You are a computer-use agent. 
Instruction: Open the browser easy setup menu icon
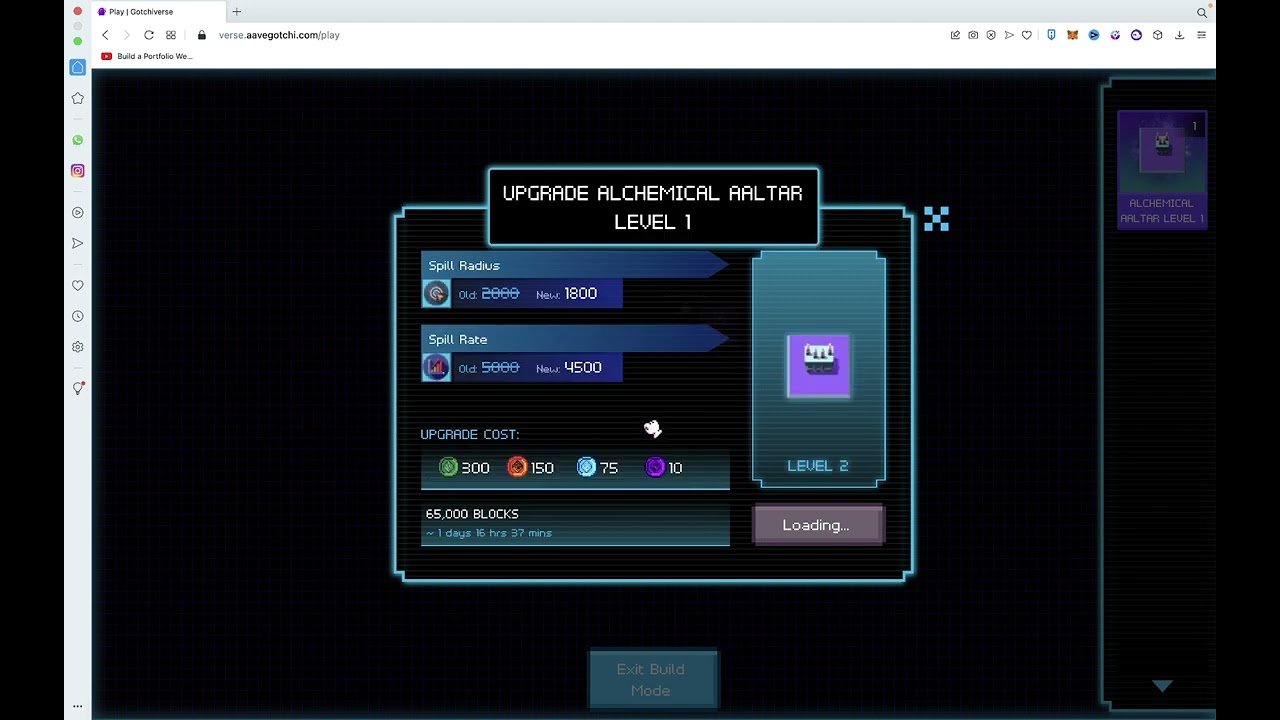pyautogui.click(x=1202, y=35)
